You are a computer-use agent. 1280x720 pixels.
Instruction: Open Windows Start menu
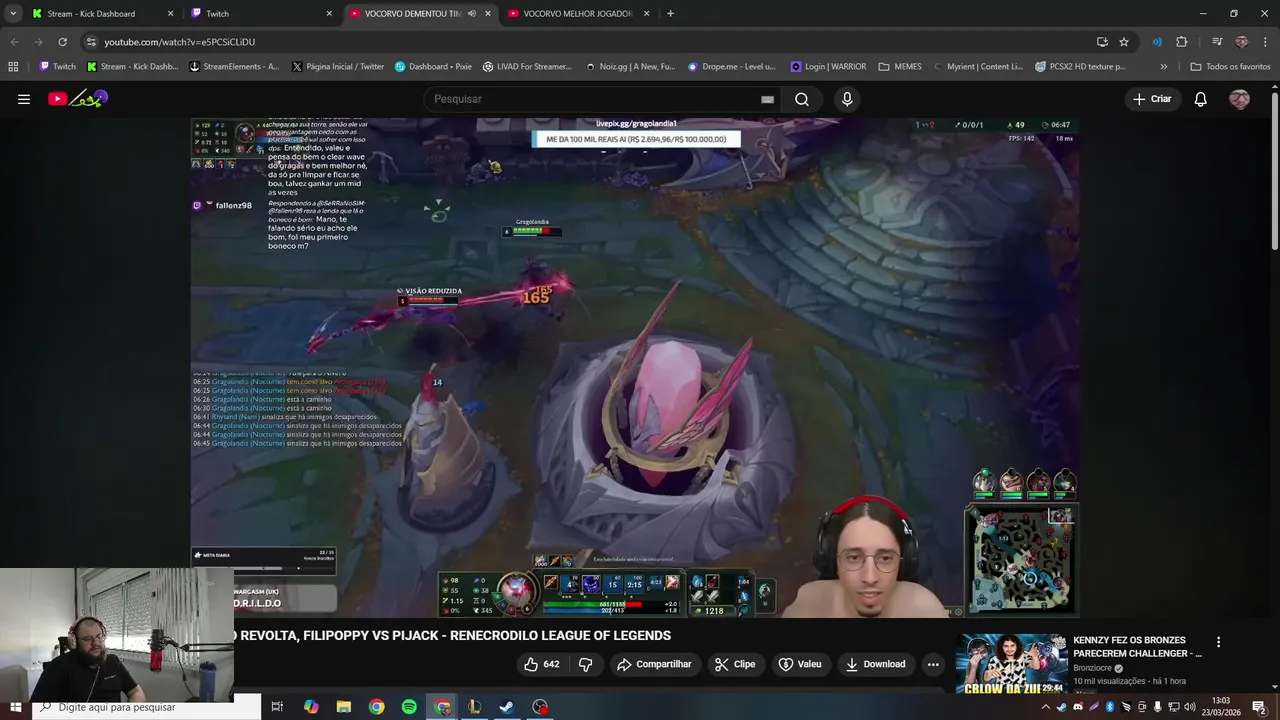[15, 707]
